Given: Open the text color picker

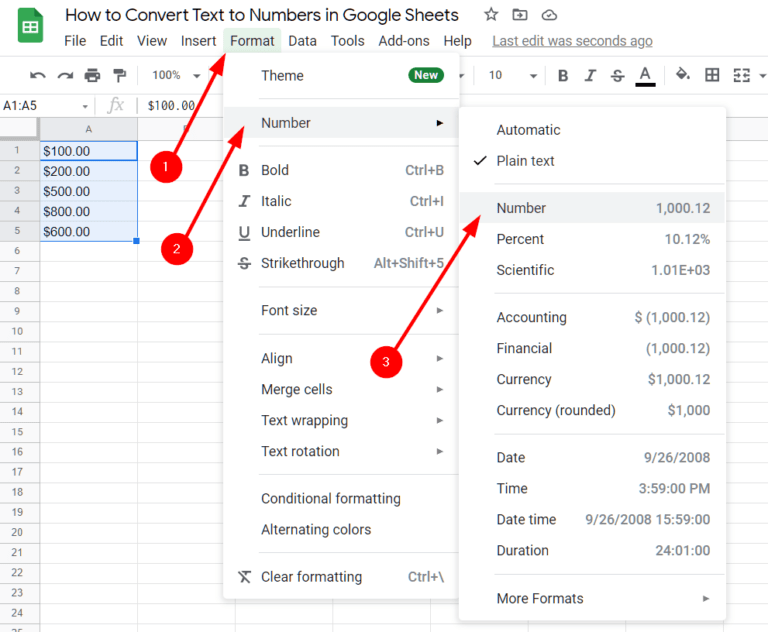Looking at the screenshot, I should pyautogui.click(x=645, y=75).
